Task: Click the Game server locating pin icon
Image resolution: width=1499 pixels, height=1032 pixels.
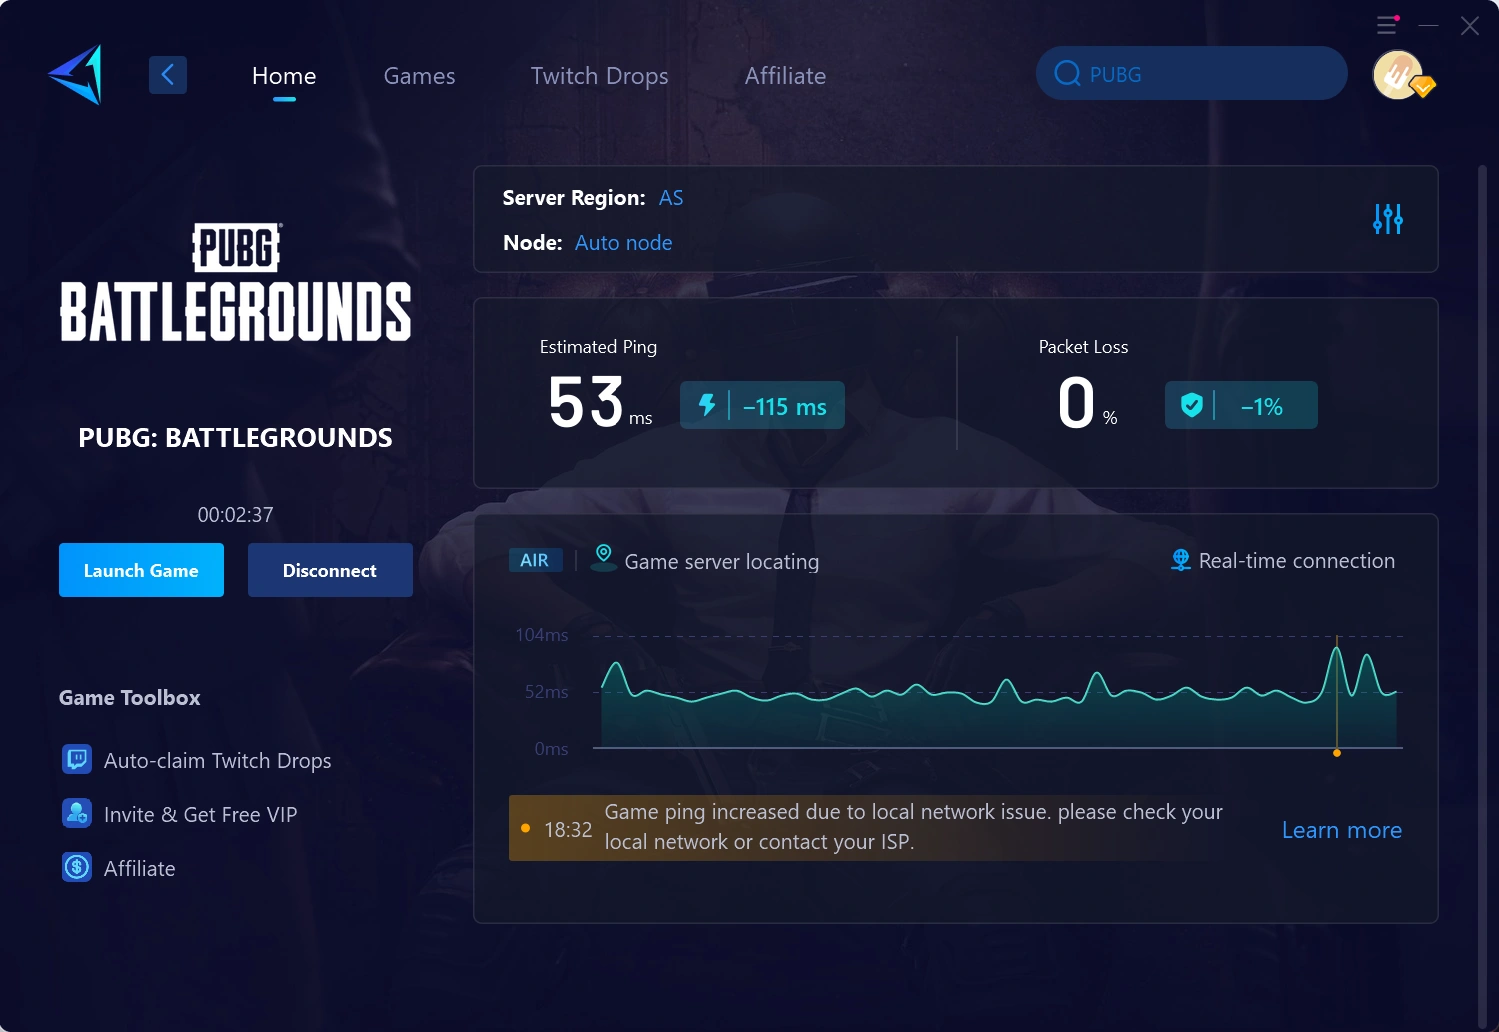Action: [603, 557]
